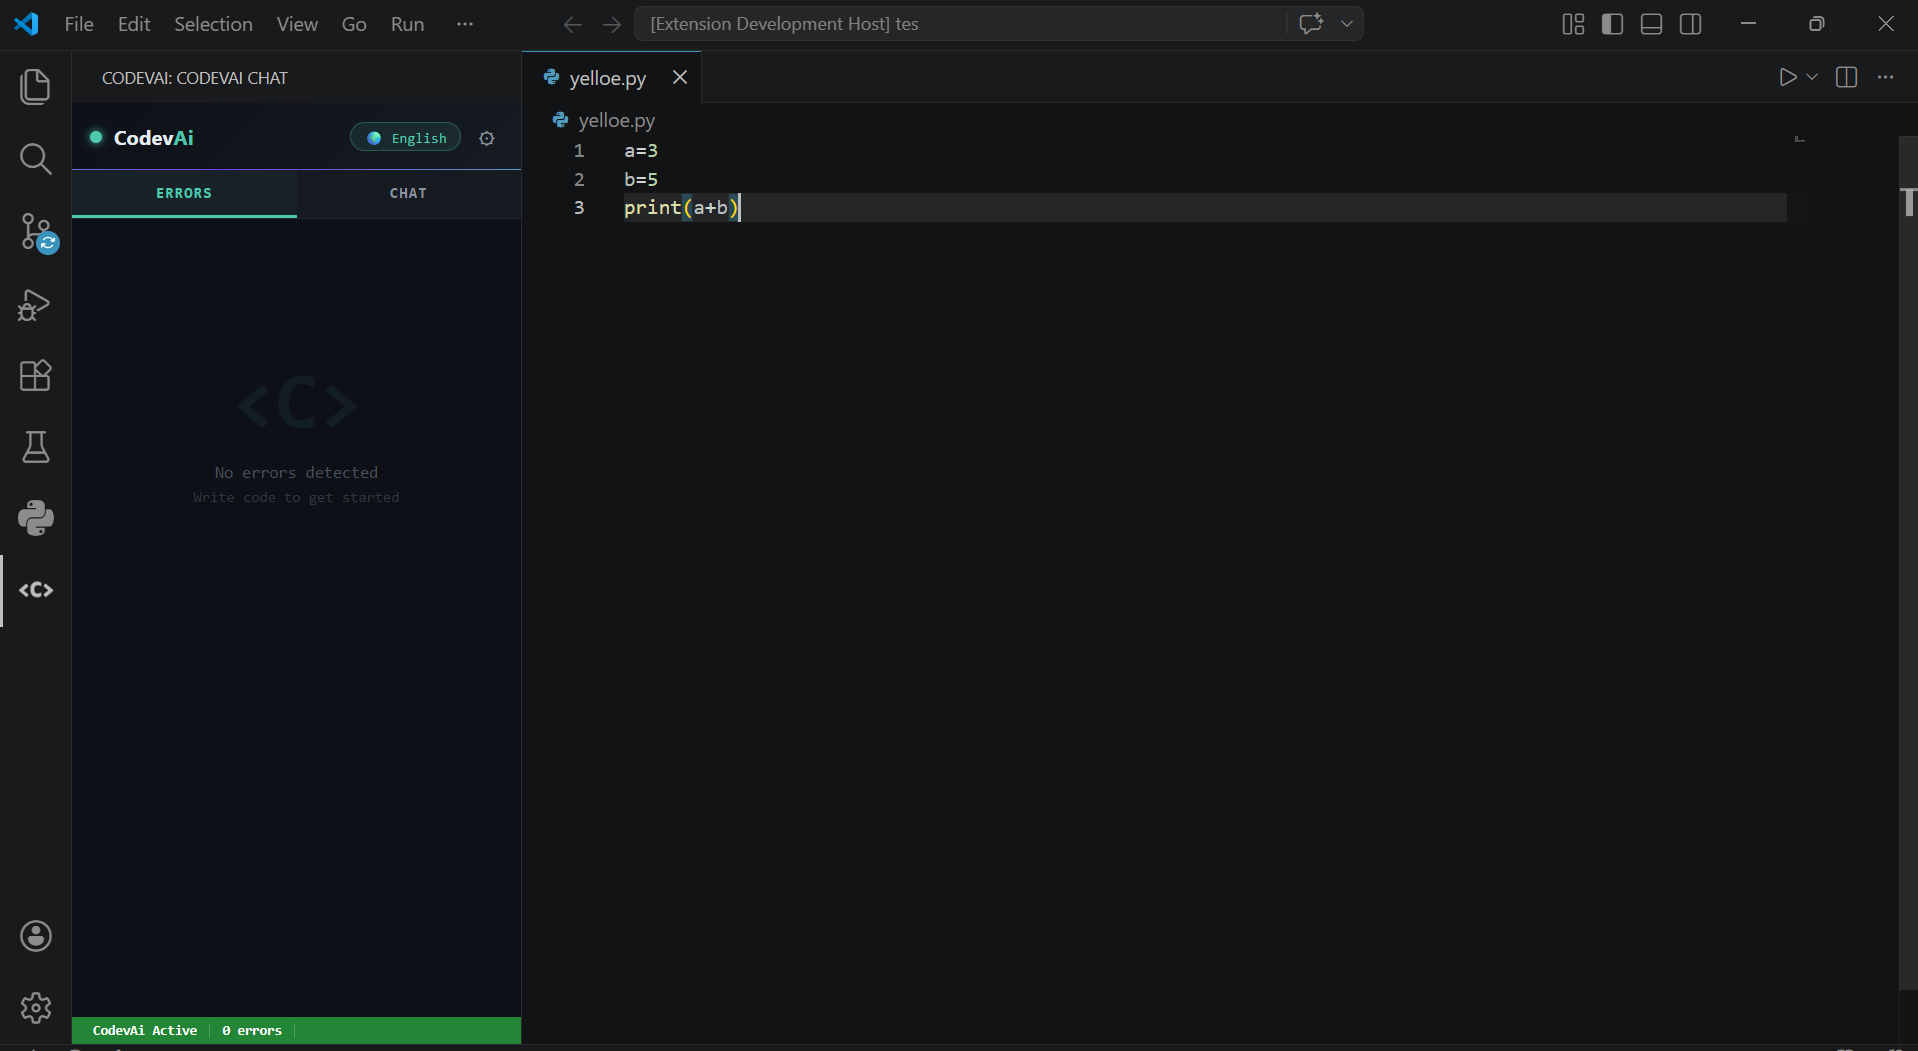Open the Run menu
Image resolution: width=1918 pixels, height=1051 pixels.
407,24
